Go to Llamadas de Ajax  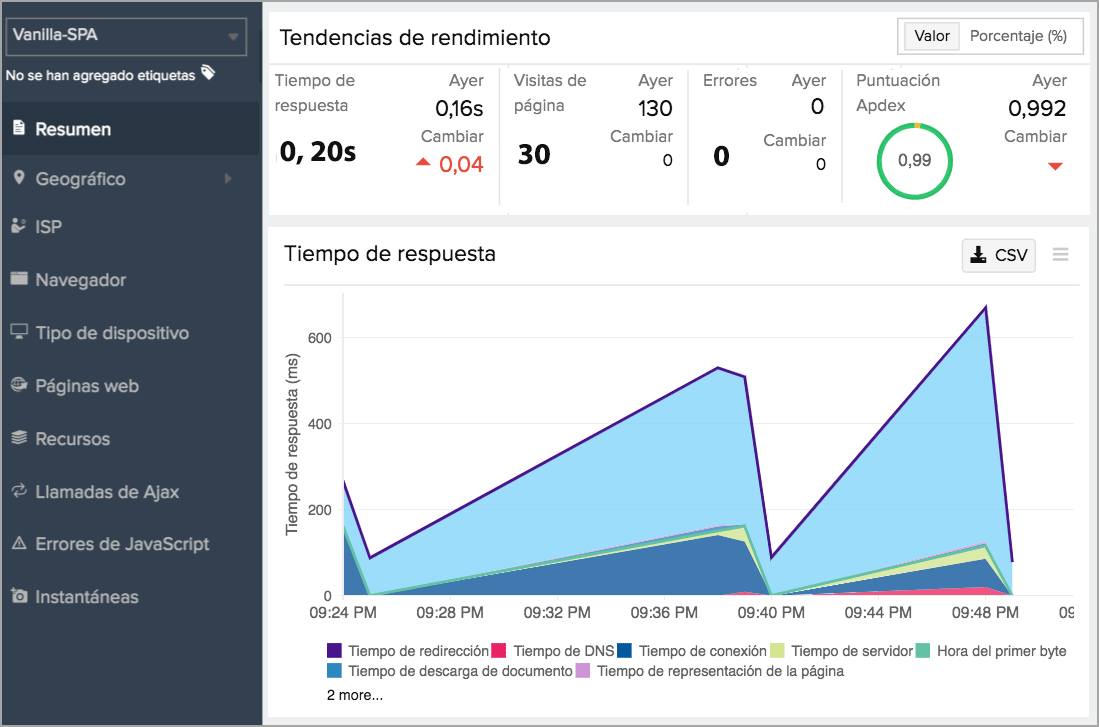pos(131,491)
